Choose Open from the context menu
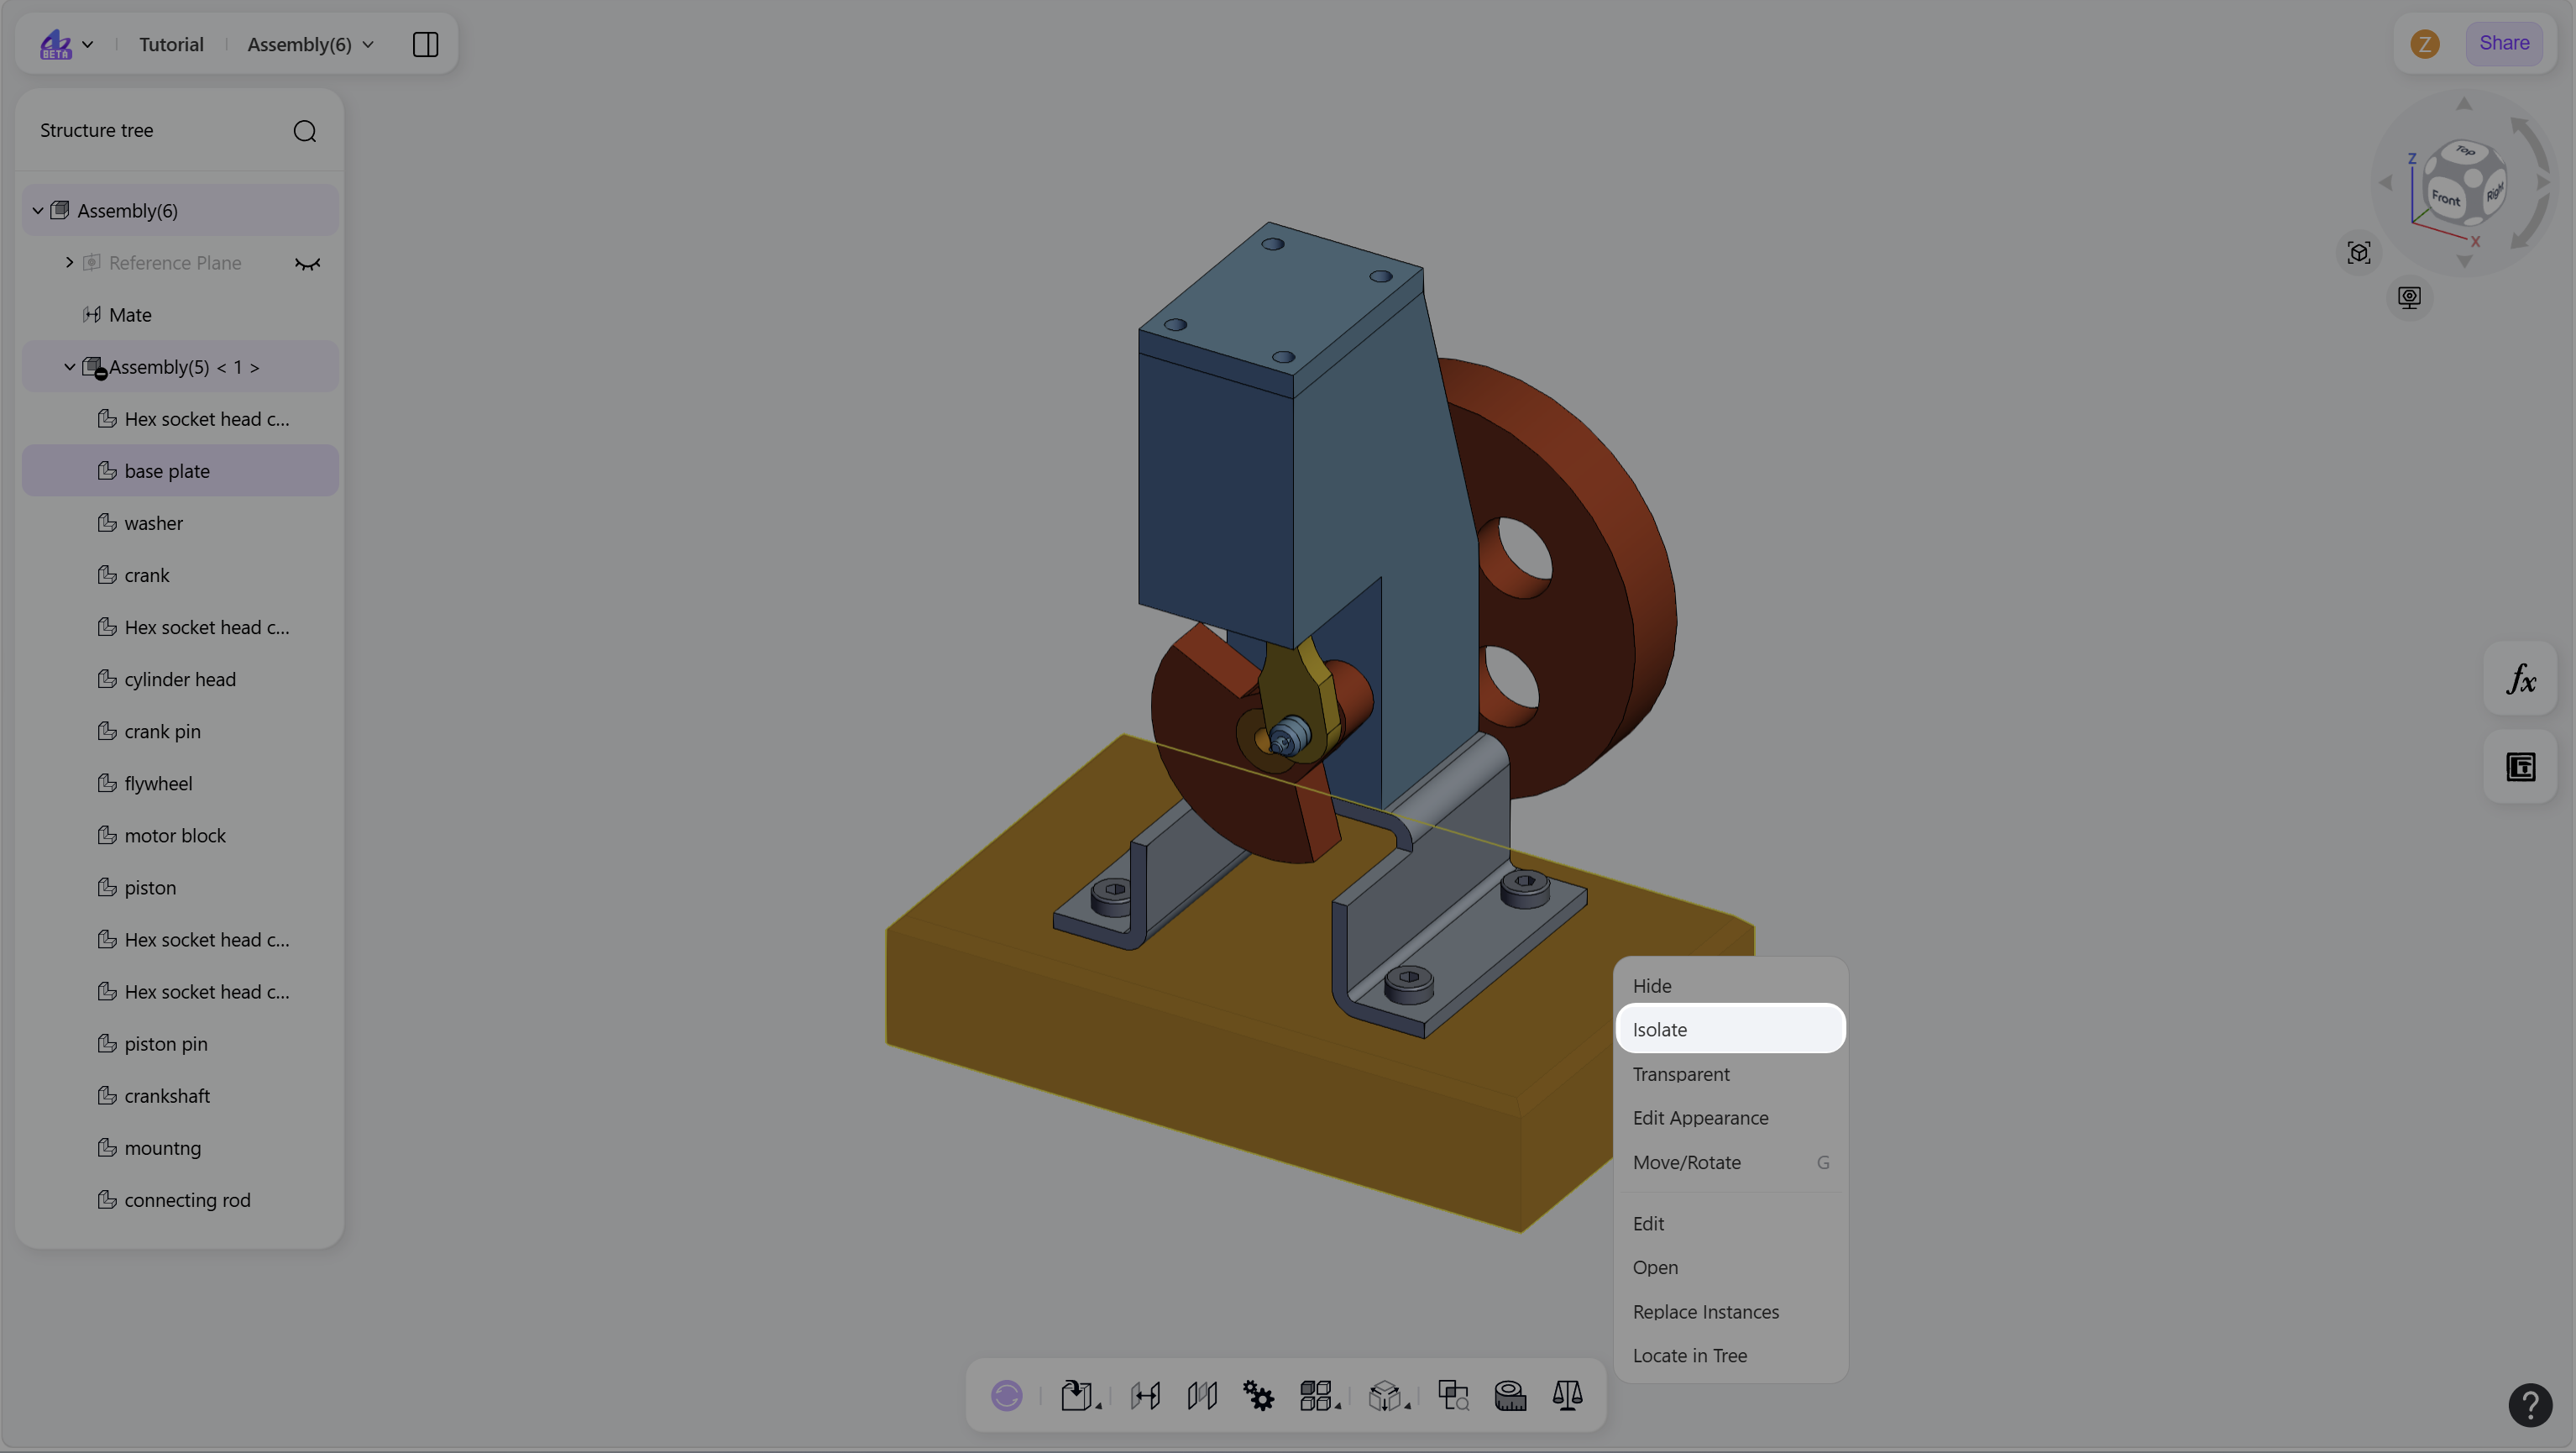Image resolution: width=2576 pixels, height=1453 pixels. click(x=1730, y=1267)
